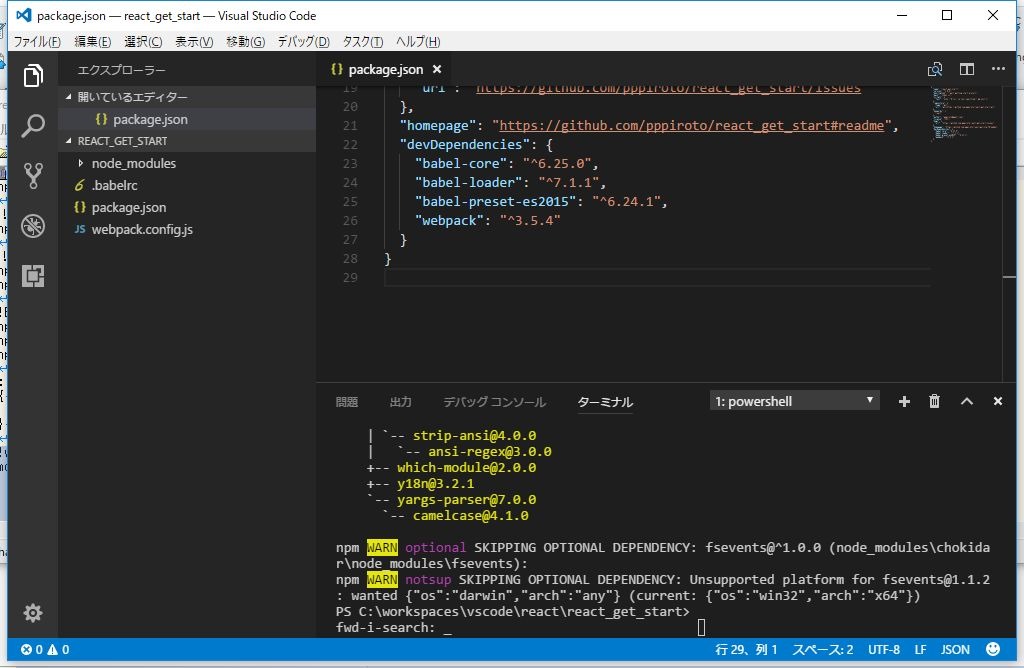
Task: Click the Manage gear icon
Action: pyautogui.click(x=33, y=612)
